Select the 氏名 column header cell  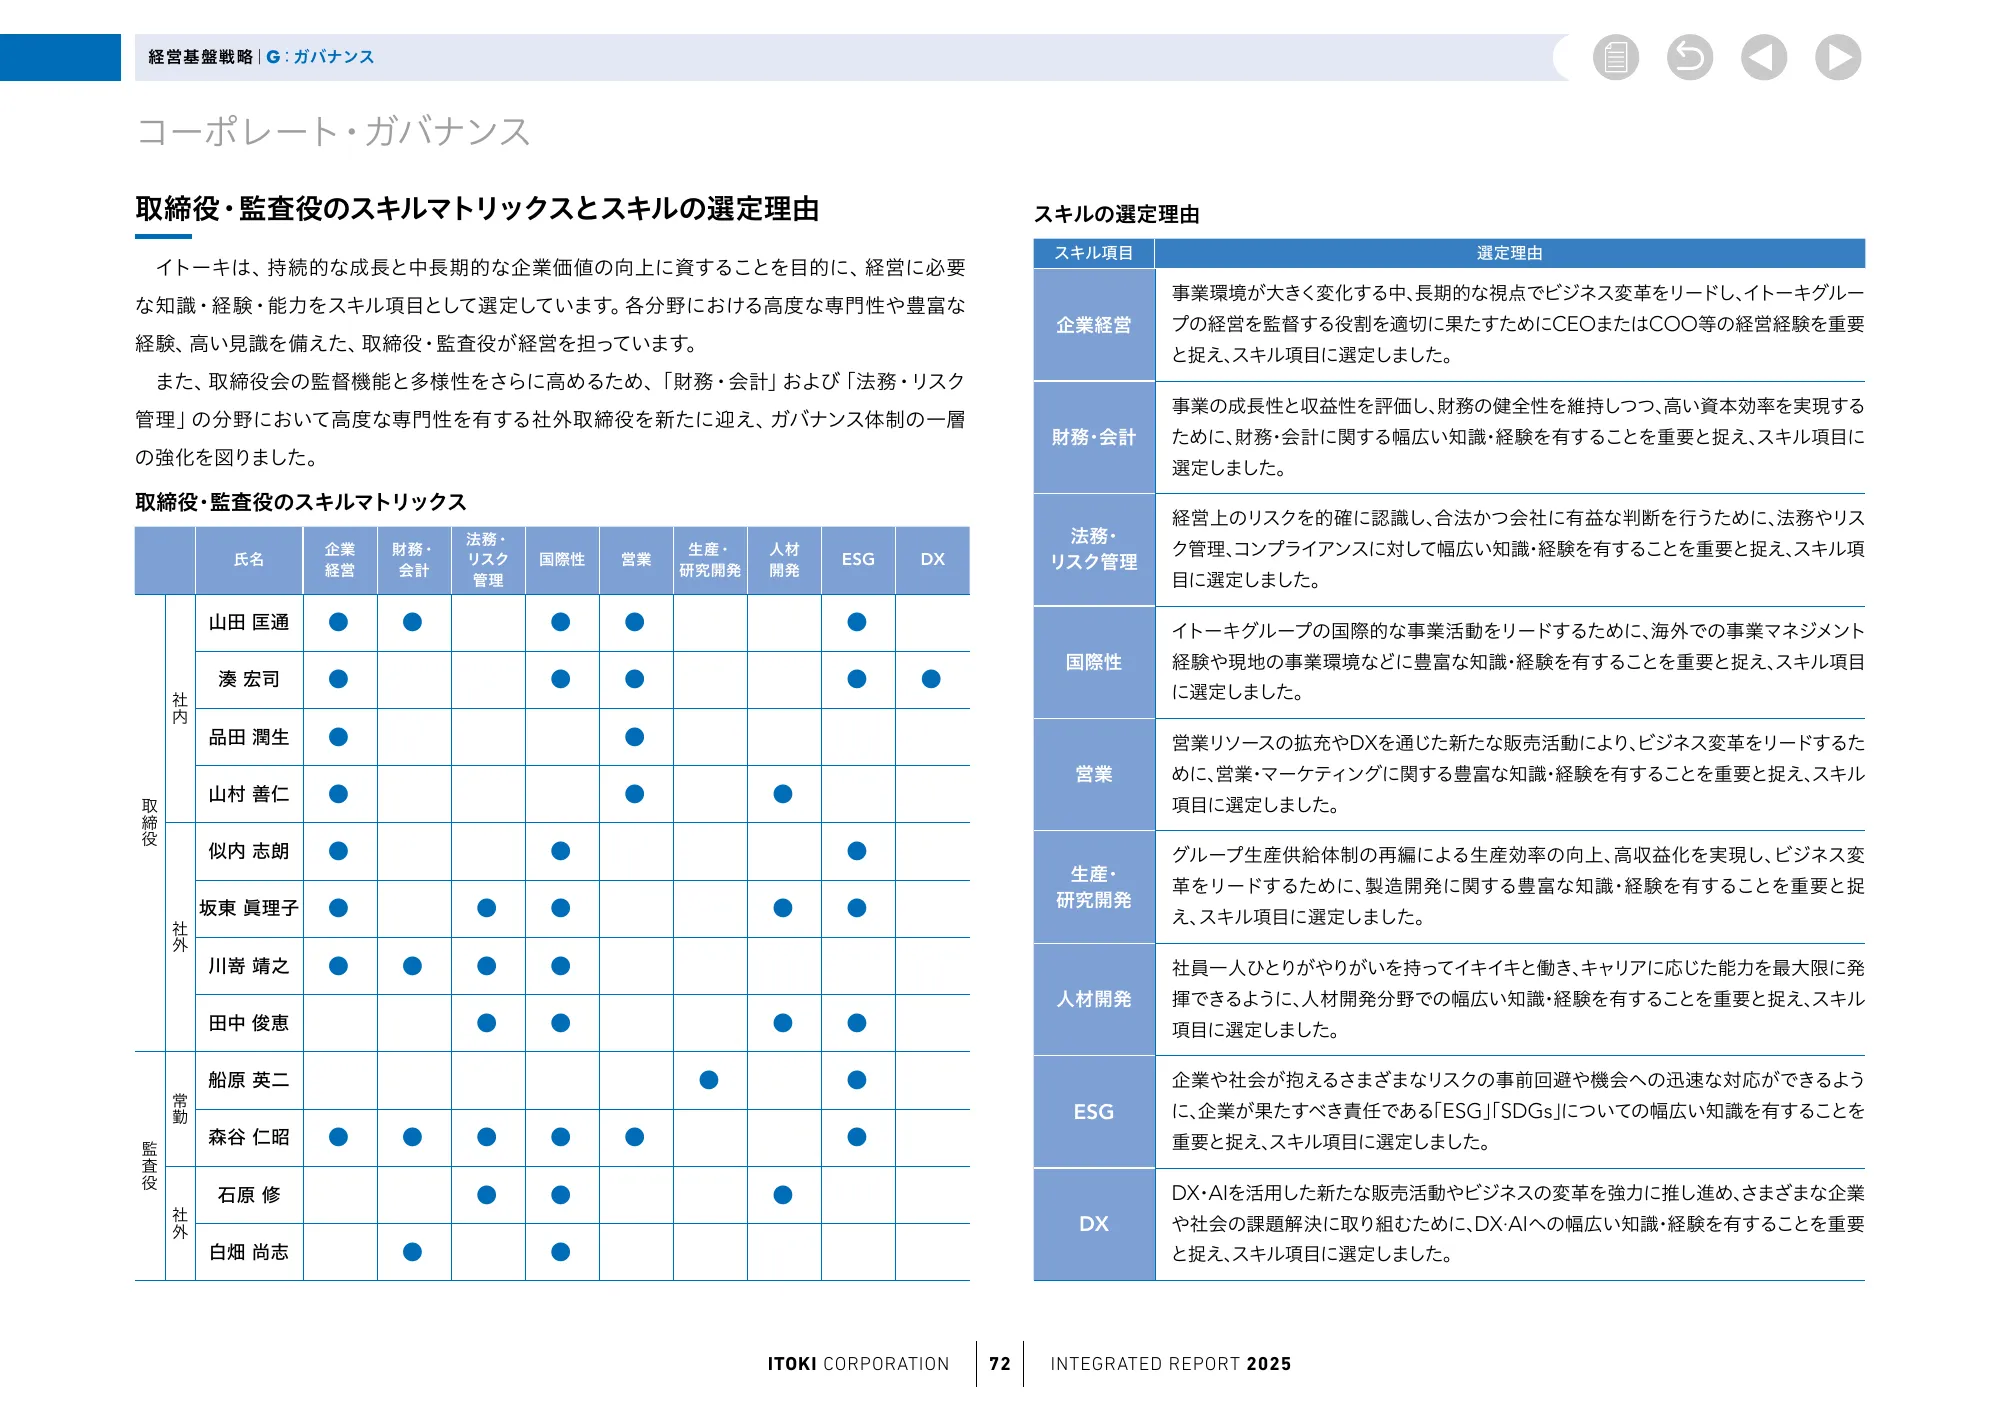point(249,560)
